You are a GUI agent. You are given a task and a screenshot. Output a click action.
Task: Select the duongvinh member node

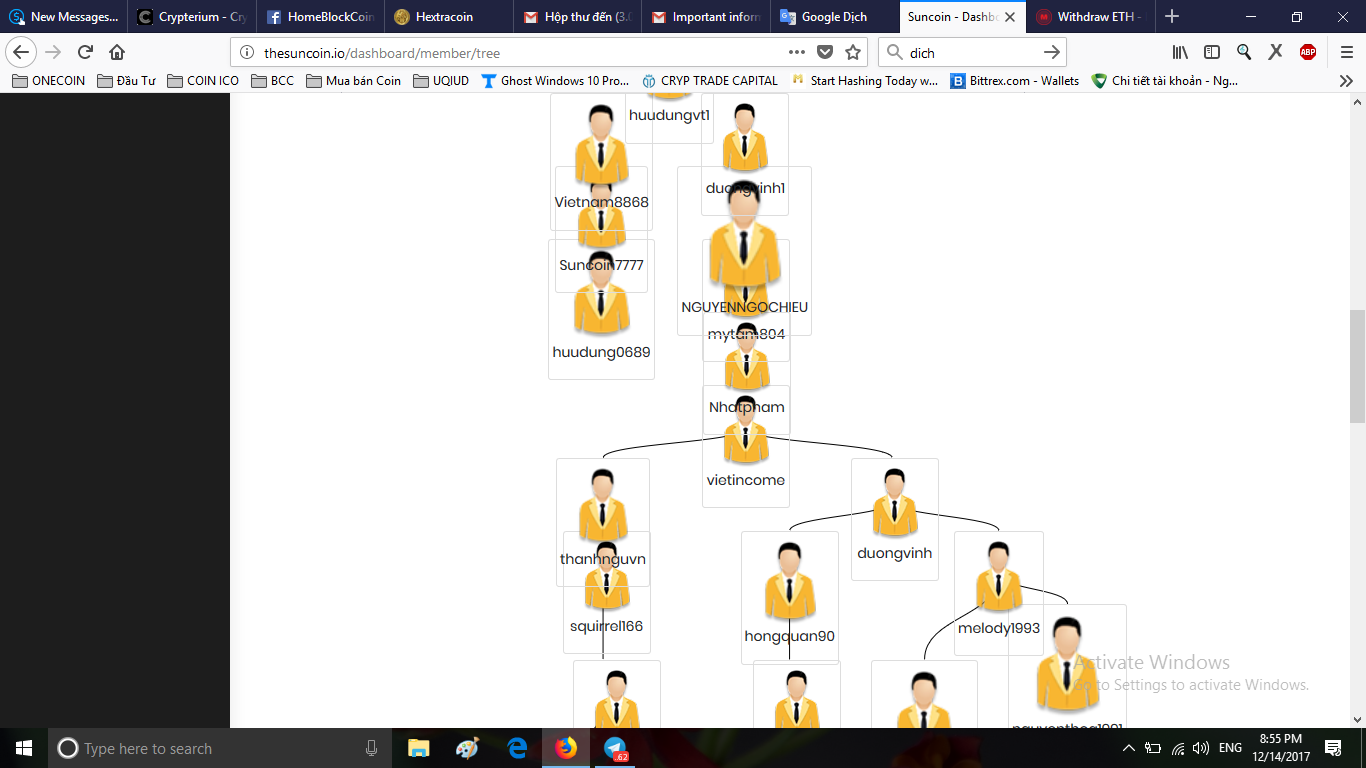point(895,519)
